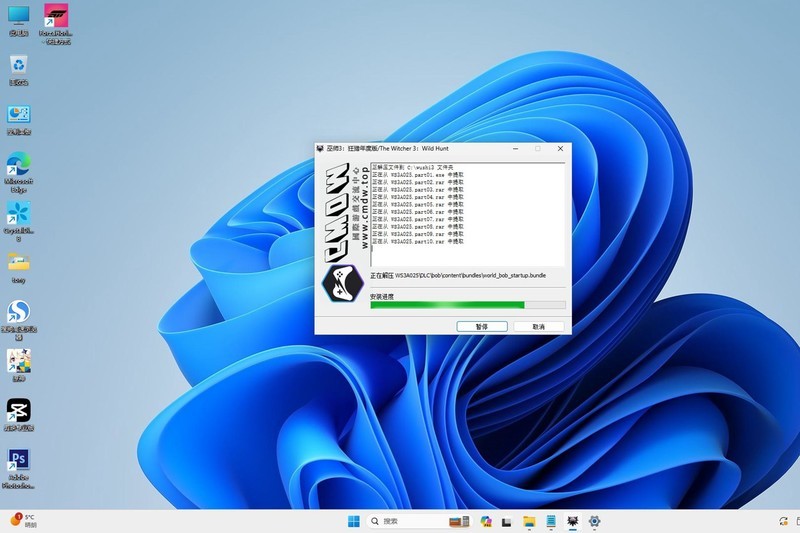Open the CrystalDiskInfo desktop shortcut

pyautogui.click(x=18, y=221)
